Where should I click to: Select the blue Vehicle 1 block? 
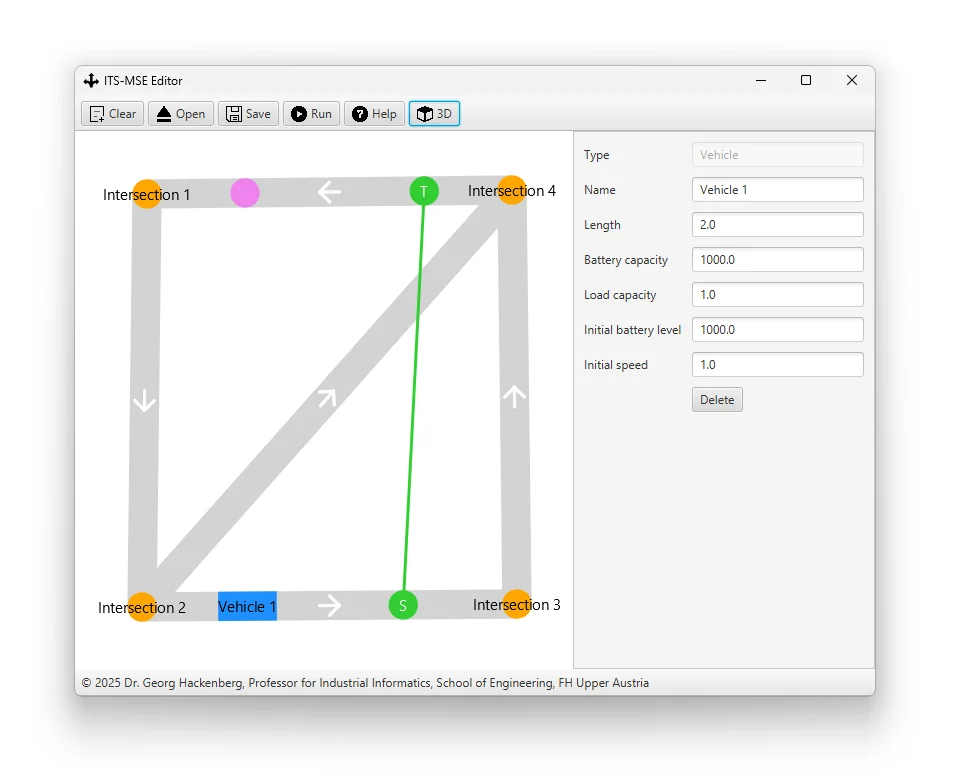tap(247, 606)
